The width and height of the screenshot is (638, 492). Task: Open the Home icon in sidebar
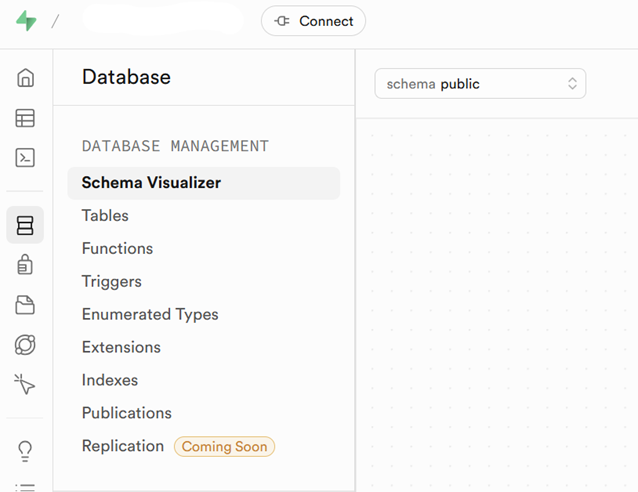pyautogui.click(x=25, y=78)
